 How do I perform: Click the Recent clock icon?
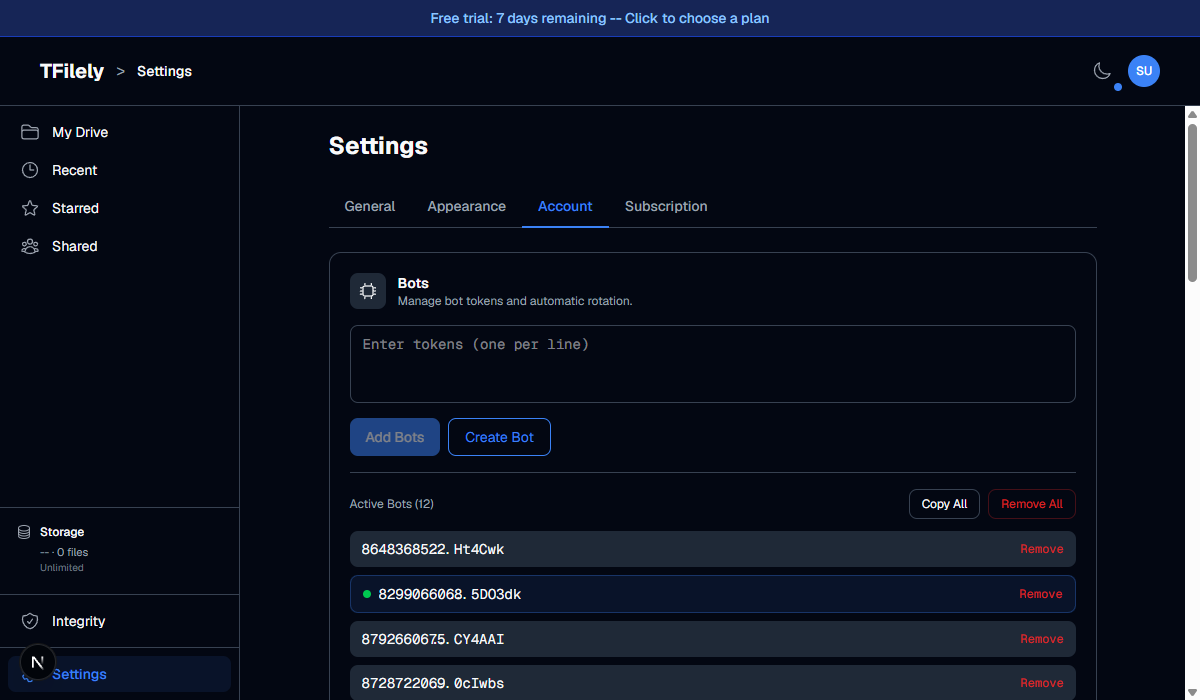tap(30, 170)
